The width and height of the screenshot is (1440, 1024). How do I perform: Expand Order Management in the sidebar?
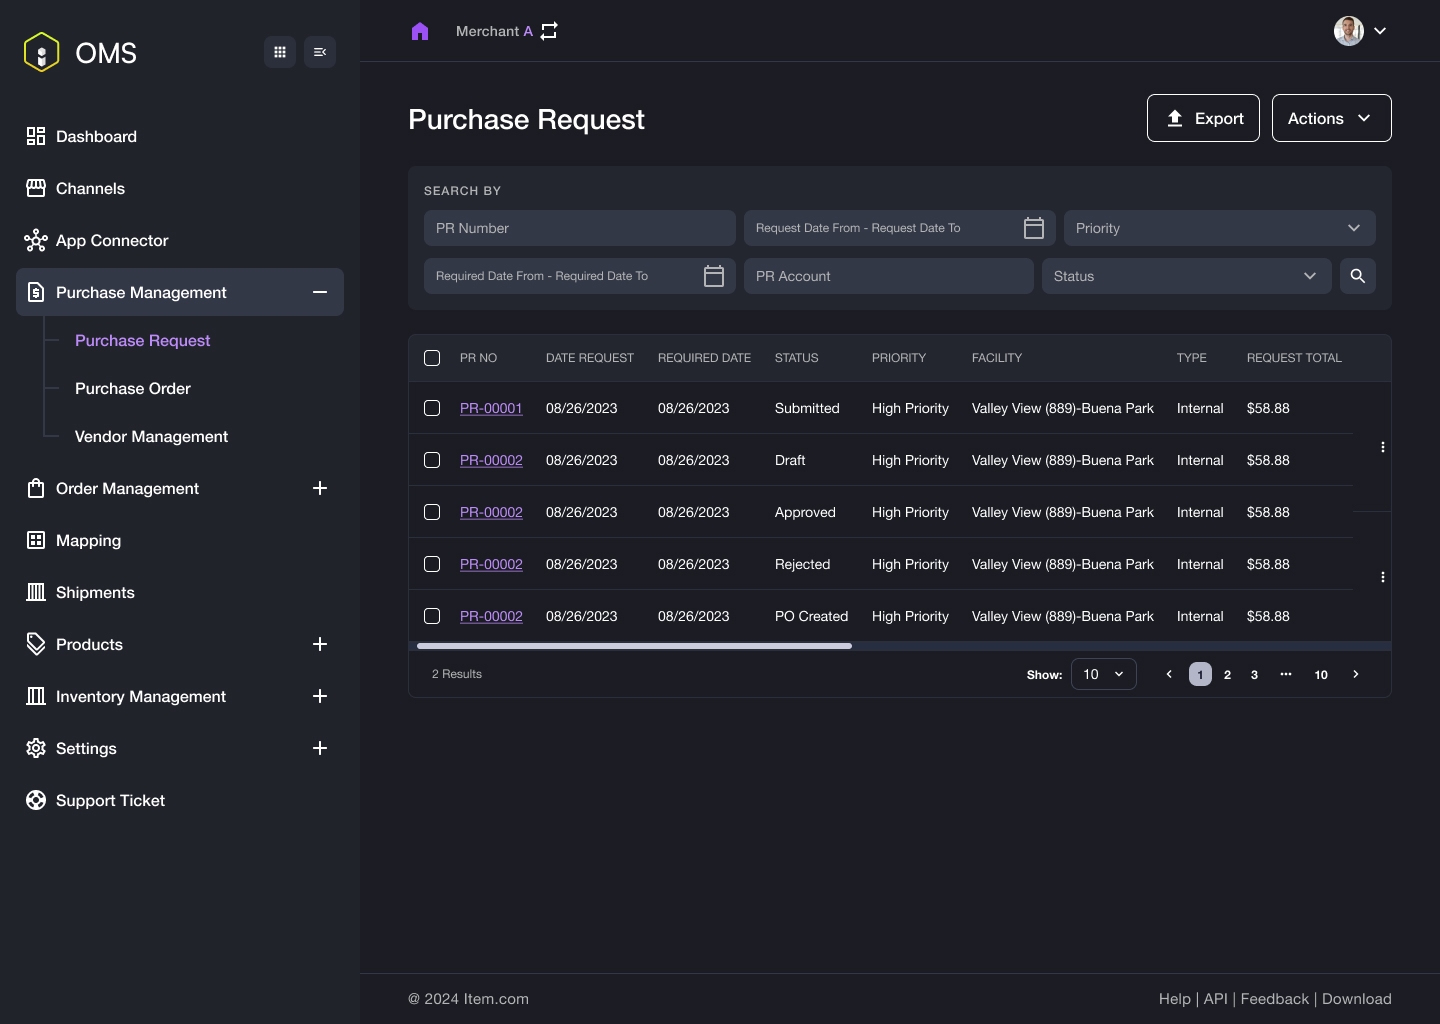(320, 488)
